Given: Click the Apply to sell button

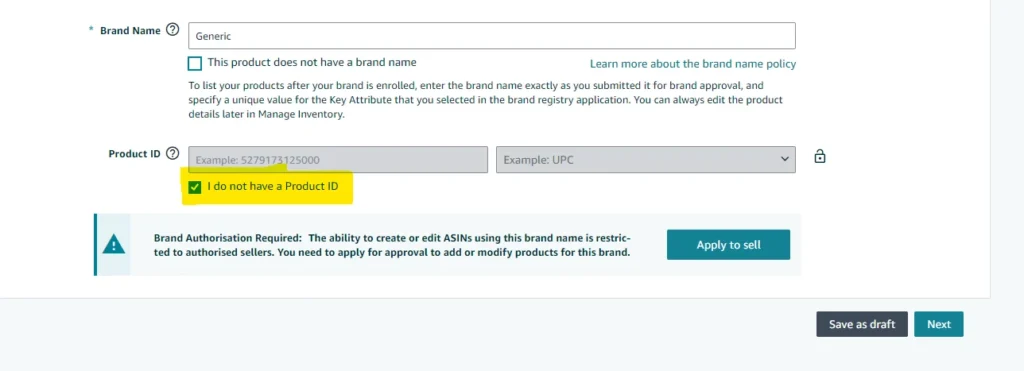Looking at the screenshot, I should (x=728, y=245).
